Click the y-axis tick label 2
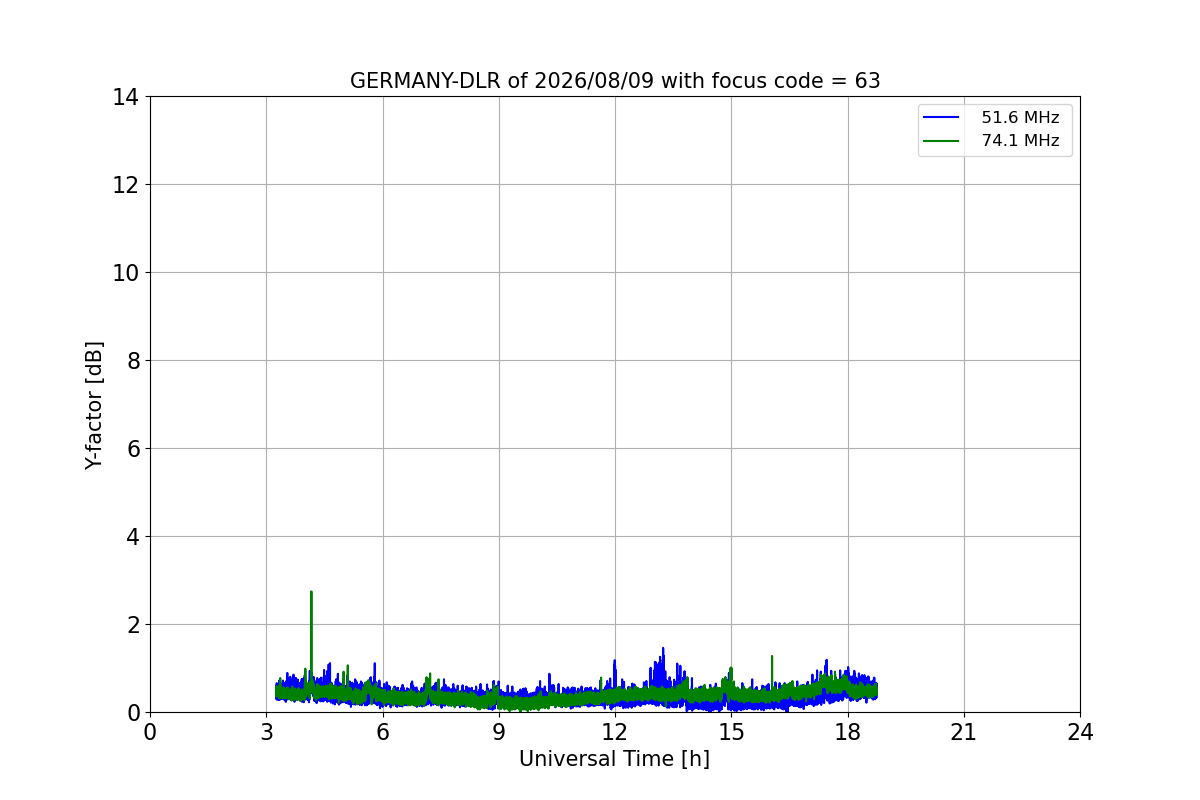Image resolution: width=1200 pixels, height=800 pixels. coord(133,625)
